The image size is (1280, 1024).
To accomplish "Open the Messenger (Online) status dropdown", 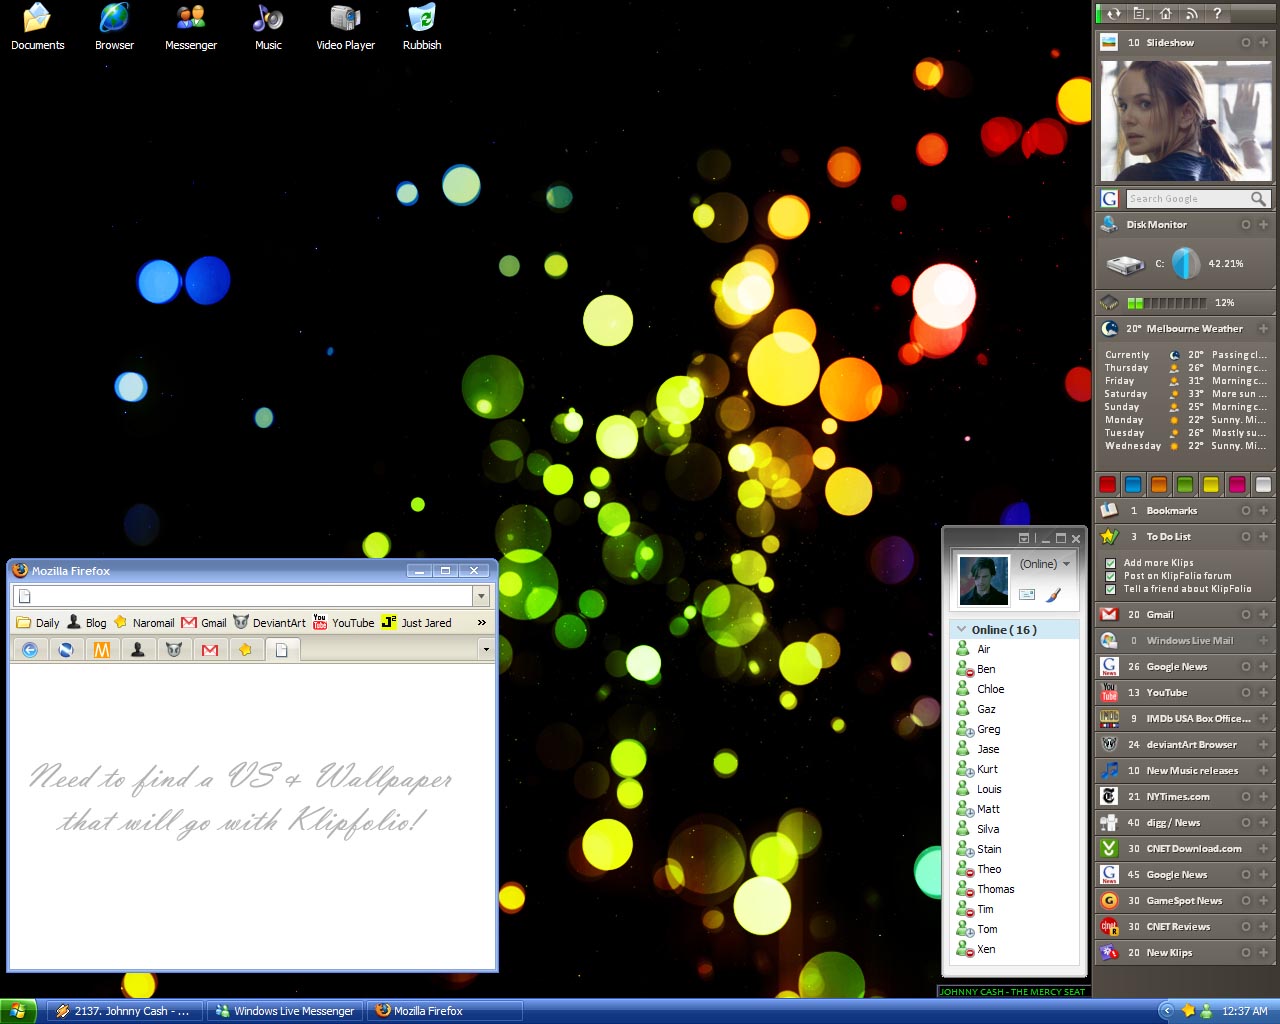I will click(1066, 564).
